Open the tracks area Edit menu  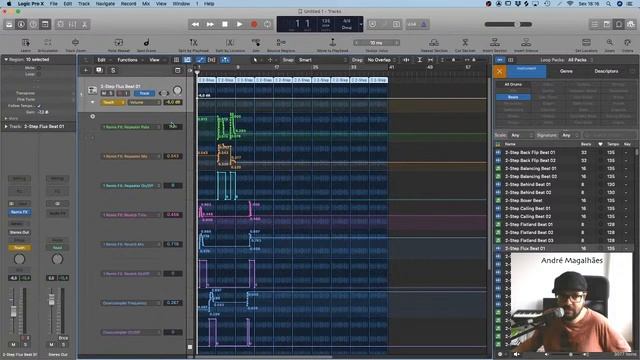pyautogui.click(x=102, y=60)
